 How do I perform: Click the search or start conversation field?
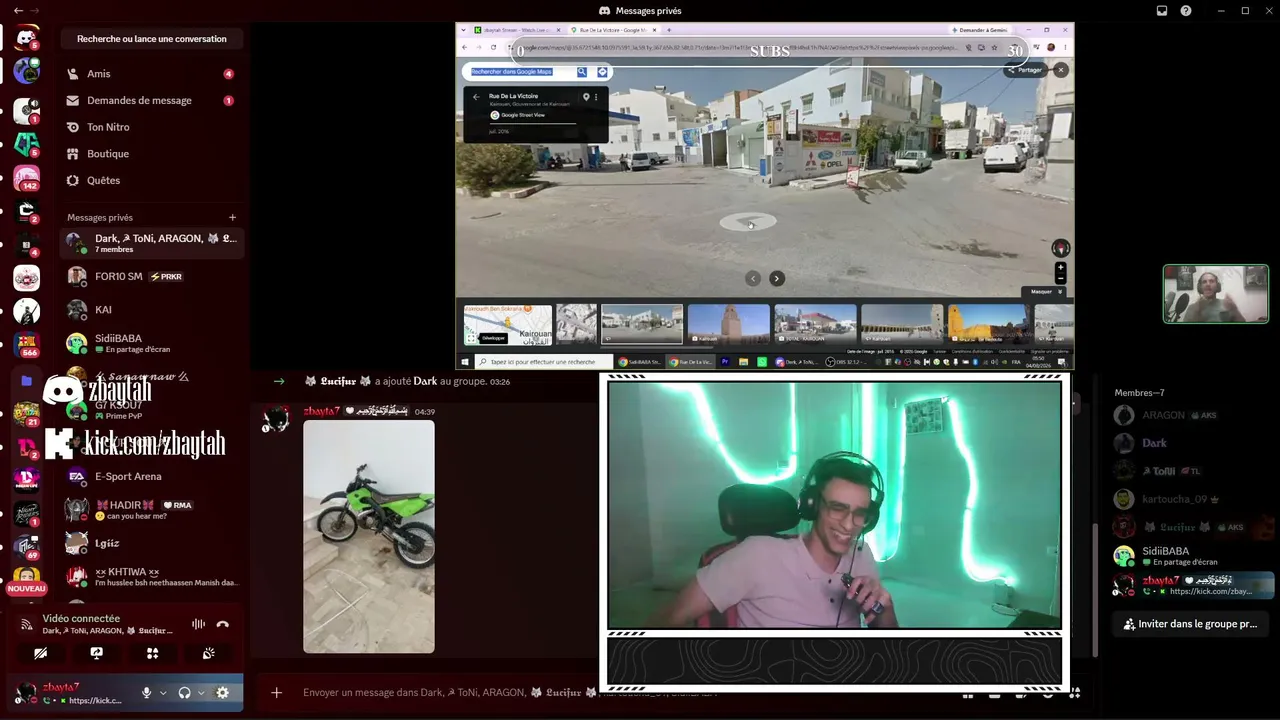click(x=152, y=39)
